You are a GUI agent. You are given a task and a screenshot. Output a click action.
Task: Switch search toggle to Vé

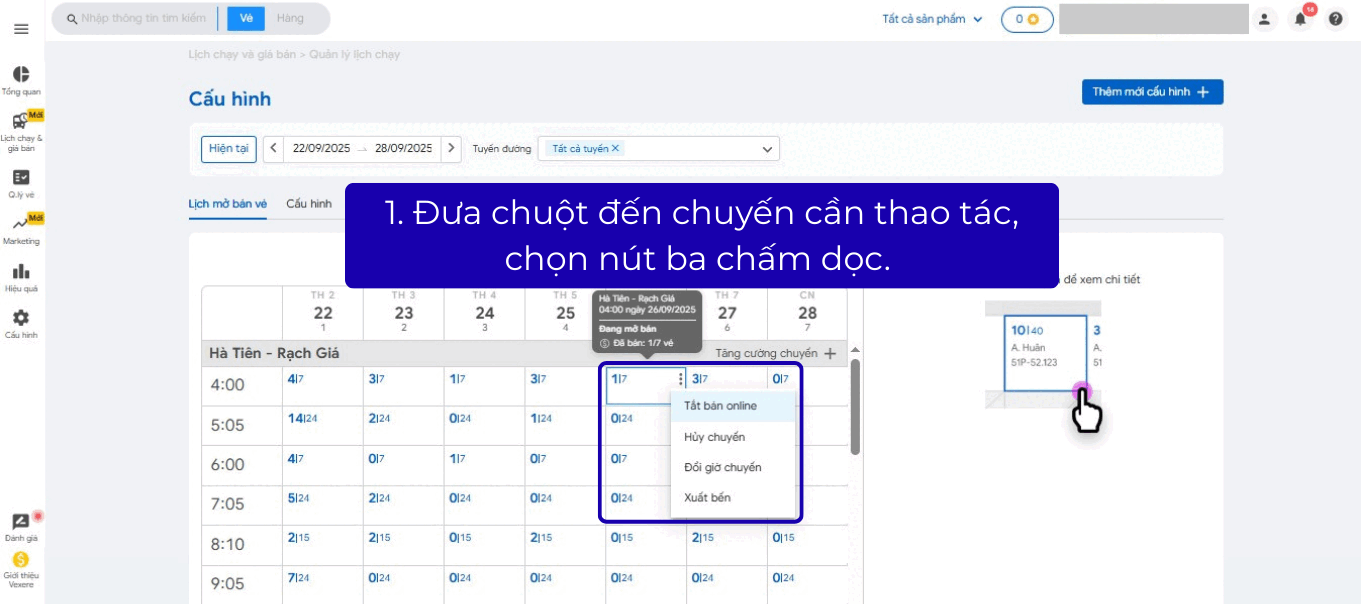[x=246, y=19]
